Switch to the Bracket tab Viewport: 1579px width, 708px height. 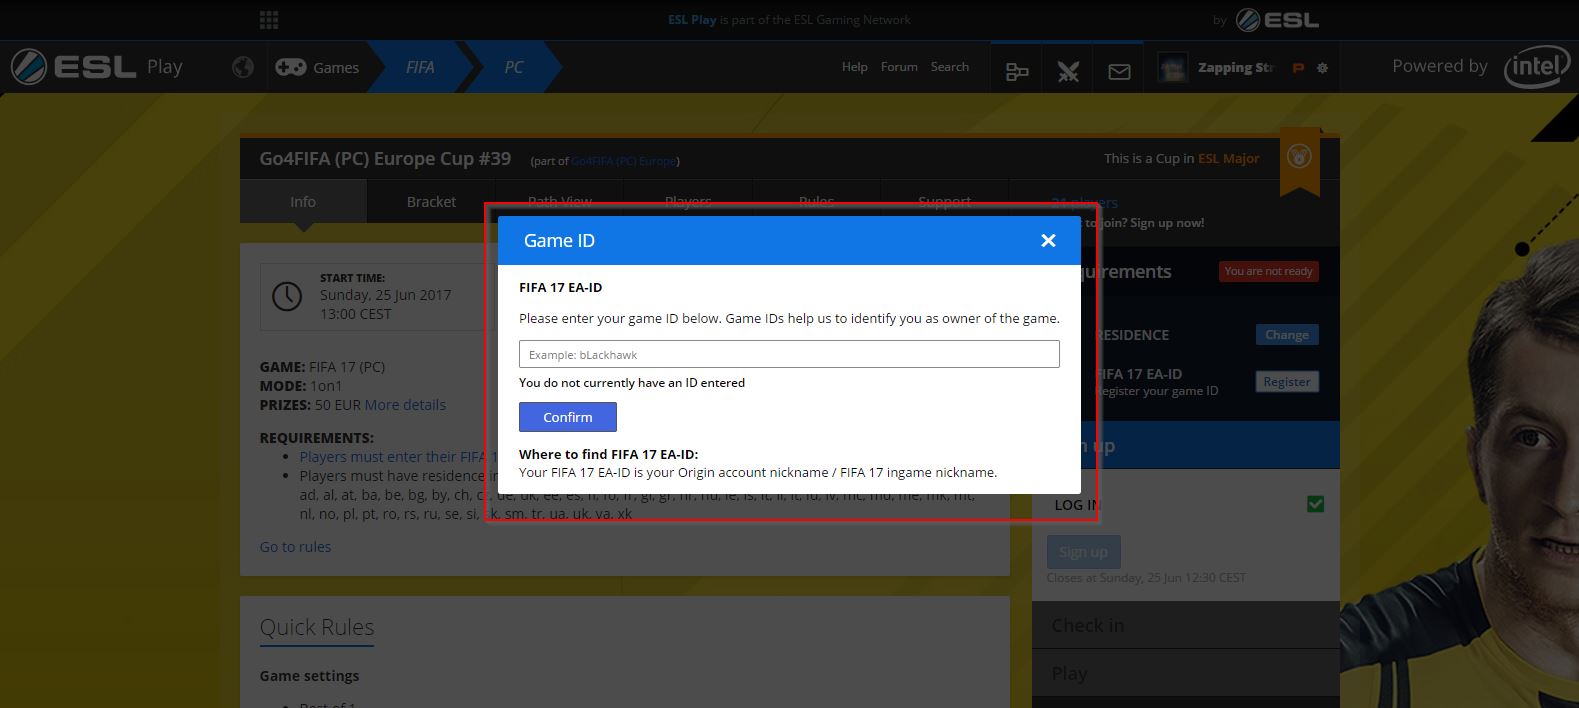431,202
